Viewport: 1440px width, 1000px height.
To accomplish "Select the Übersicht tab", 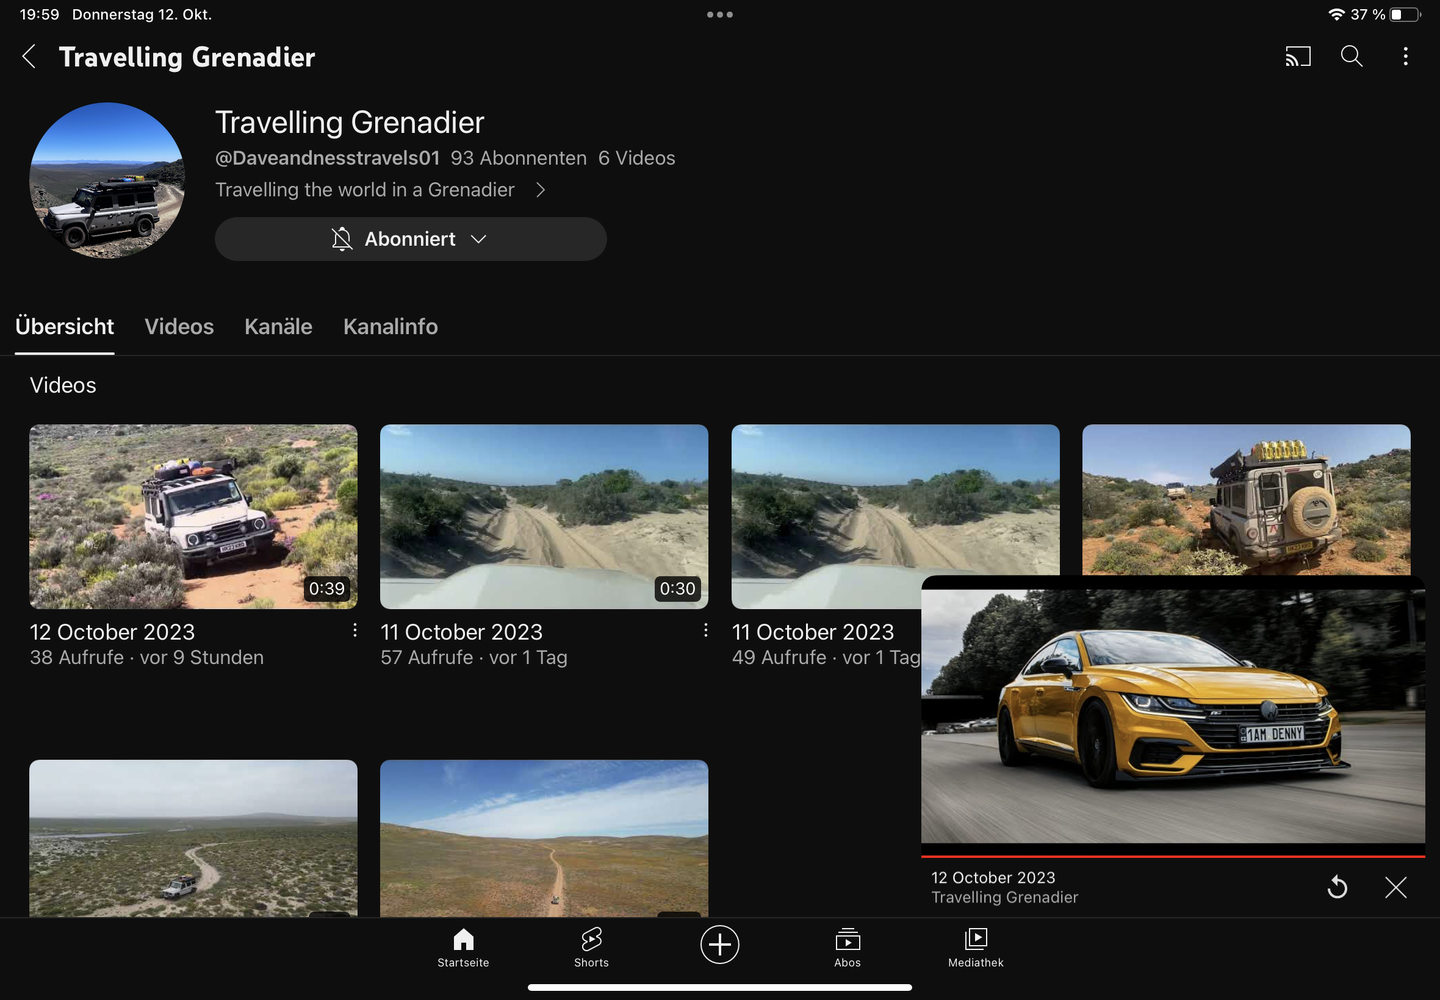I will (64, 327).
